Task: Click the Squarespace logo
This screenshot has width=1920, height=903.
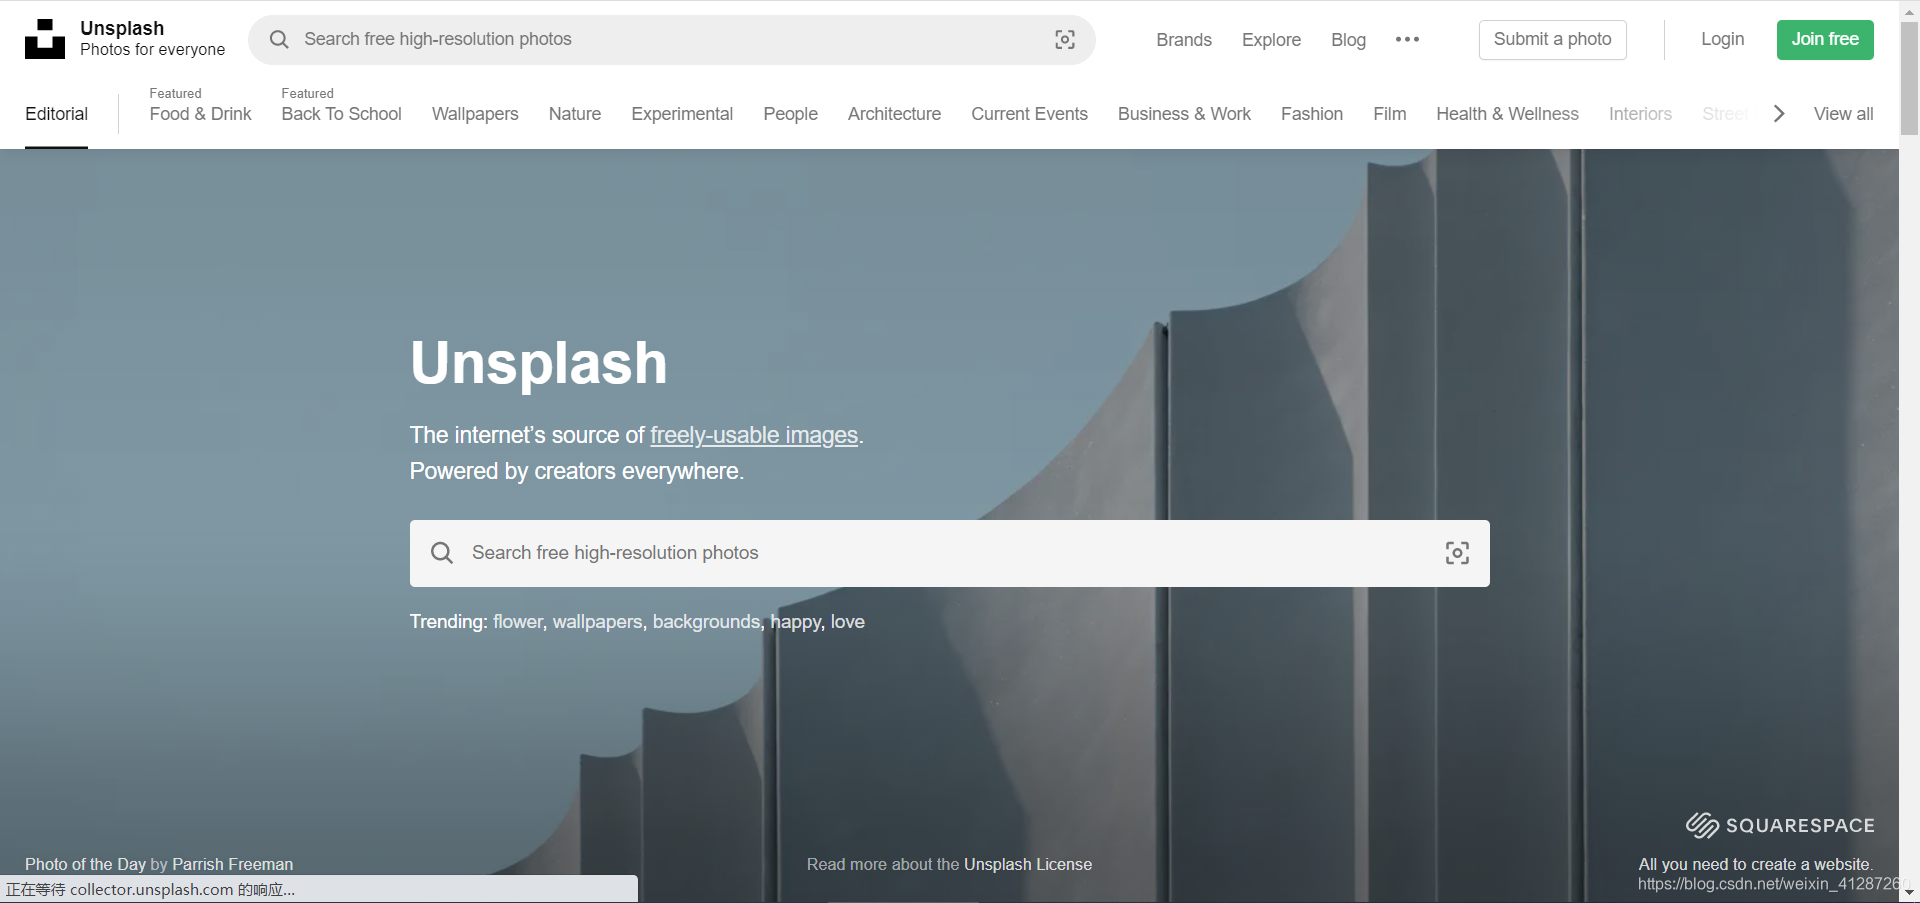Action: click(1780, 825)
